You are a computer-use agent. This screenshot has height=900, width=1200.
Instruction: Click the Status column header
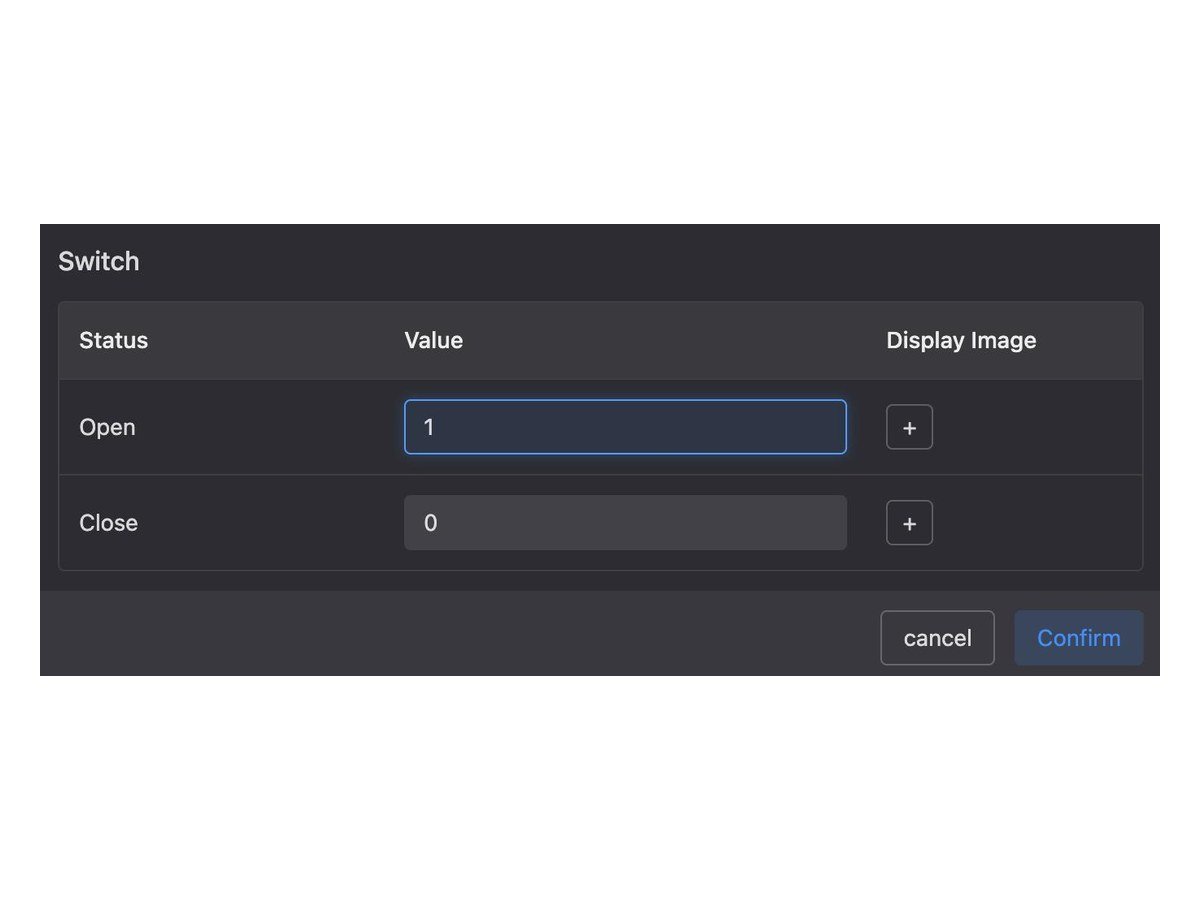tap(114, 340)
